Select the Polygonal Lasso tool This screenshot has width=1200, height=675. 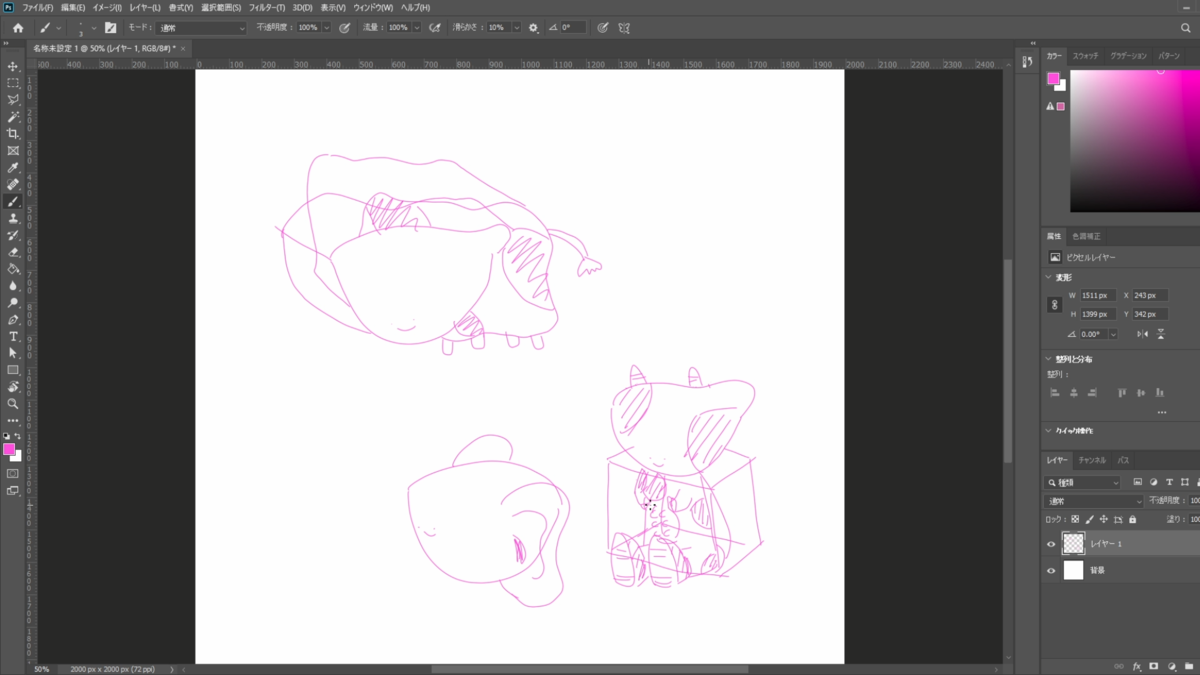[13, 100]
